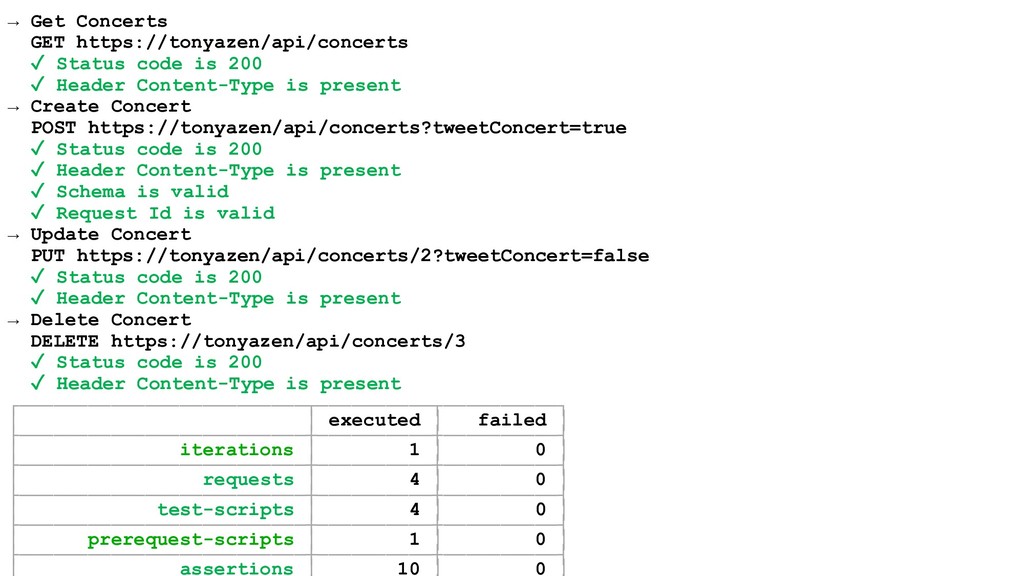Click the 'Update Concert' request title
Image resolution: width=1024 pixels, height=576 pixels.
point(111,234)
